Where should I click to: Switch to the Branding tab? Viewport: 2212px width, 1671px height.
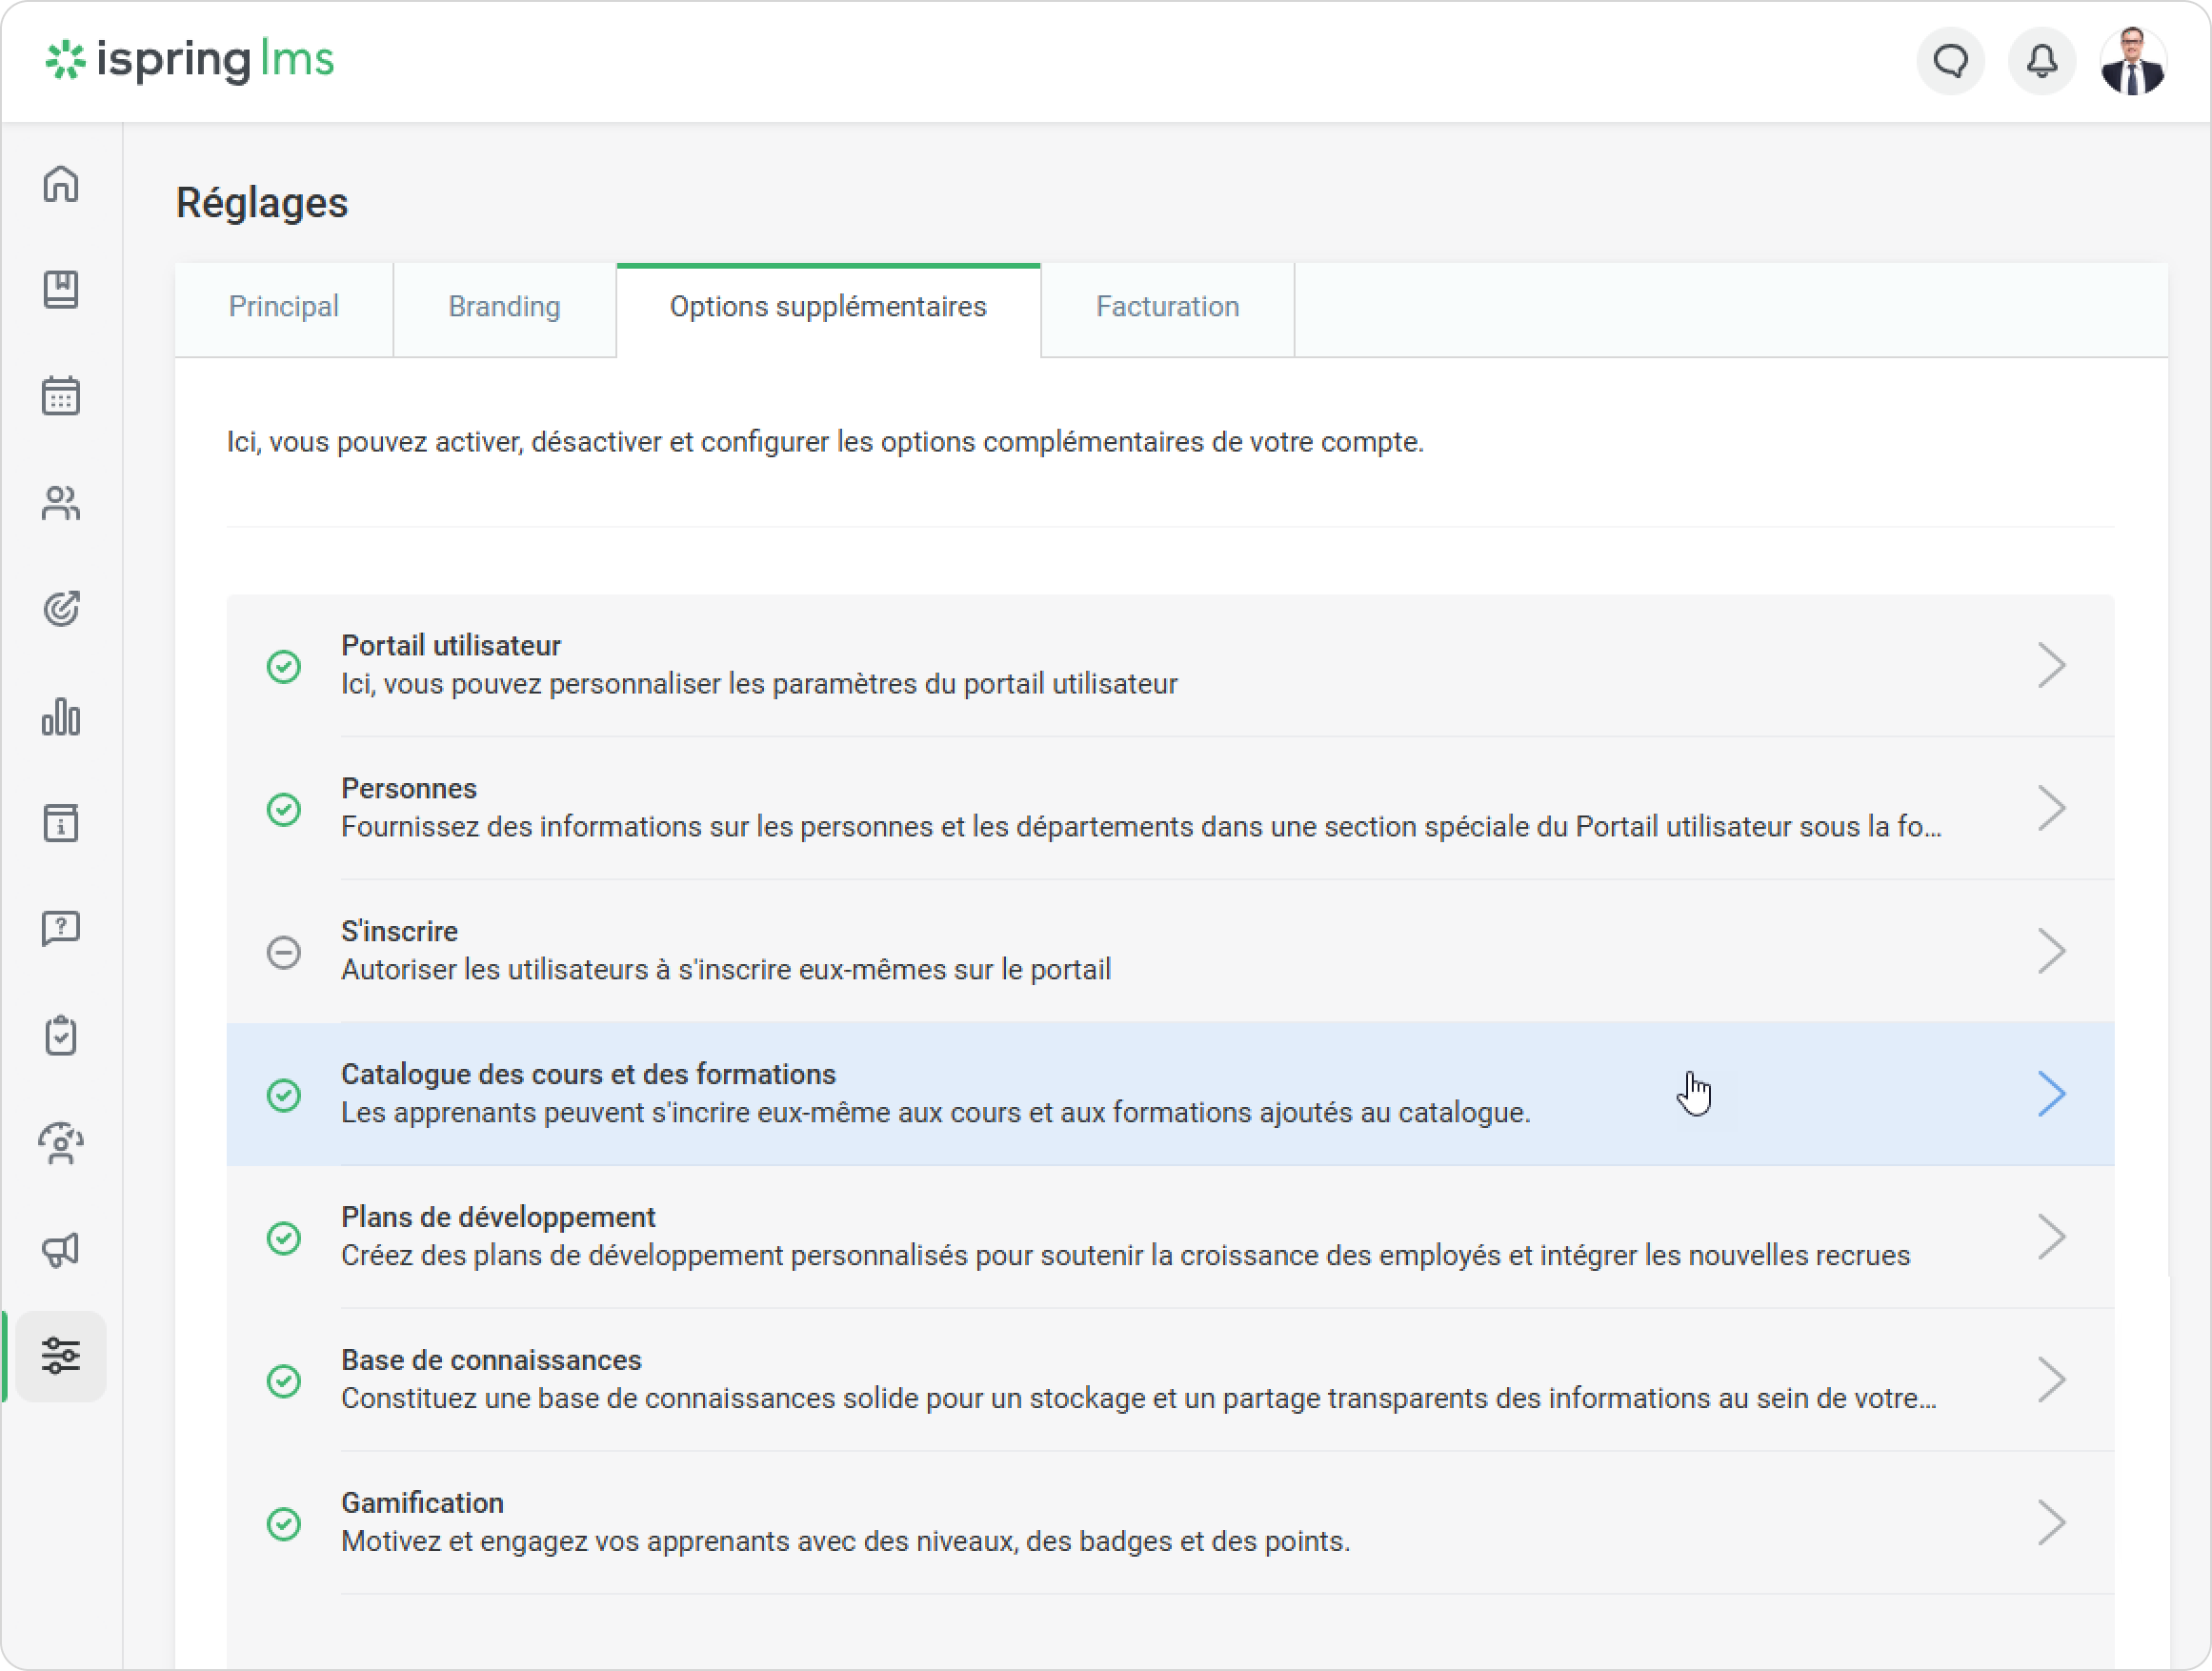(x=504, y=307)
